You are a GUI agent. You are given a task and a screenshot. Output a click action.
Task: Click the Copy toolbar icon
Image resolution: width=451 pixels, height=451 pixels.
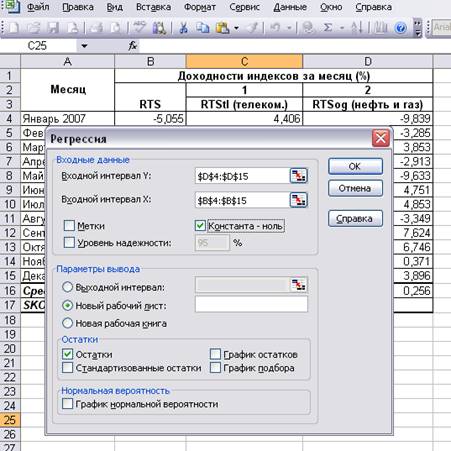click(x=202, y=28)
